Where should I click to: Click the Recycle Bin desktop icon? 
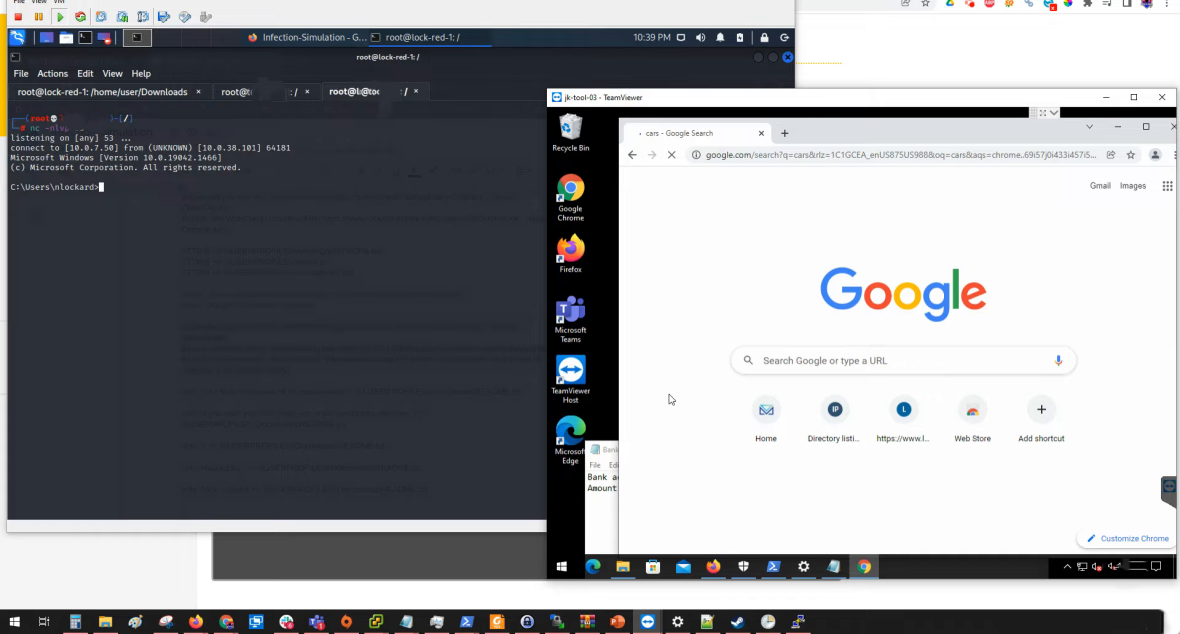(570, 133)
